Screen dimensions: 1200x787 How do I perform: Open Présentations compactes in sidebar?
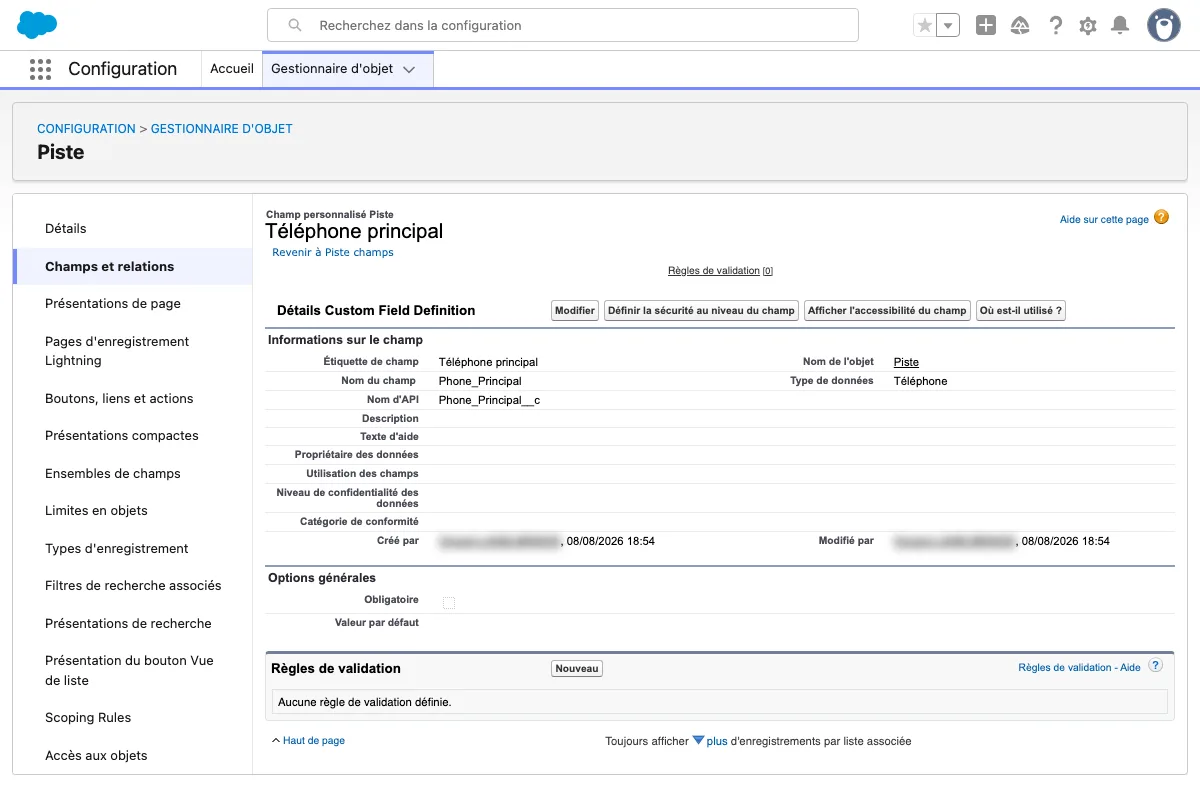point(122,436)
